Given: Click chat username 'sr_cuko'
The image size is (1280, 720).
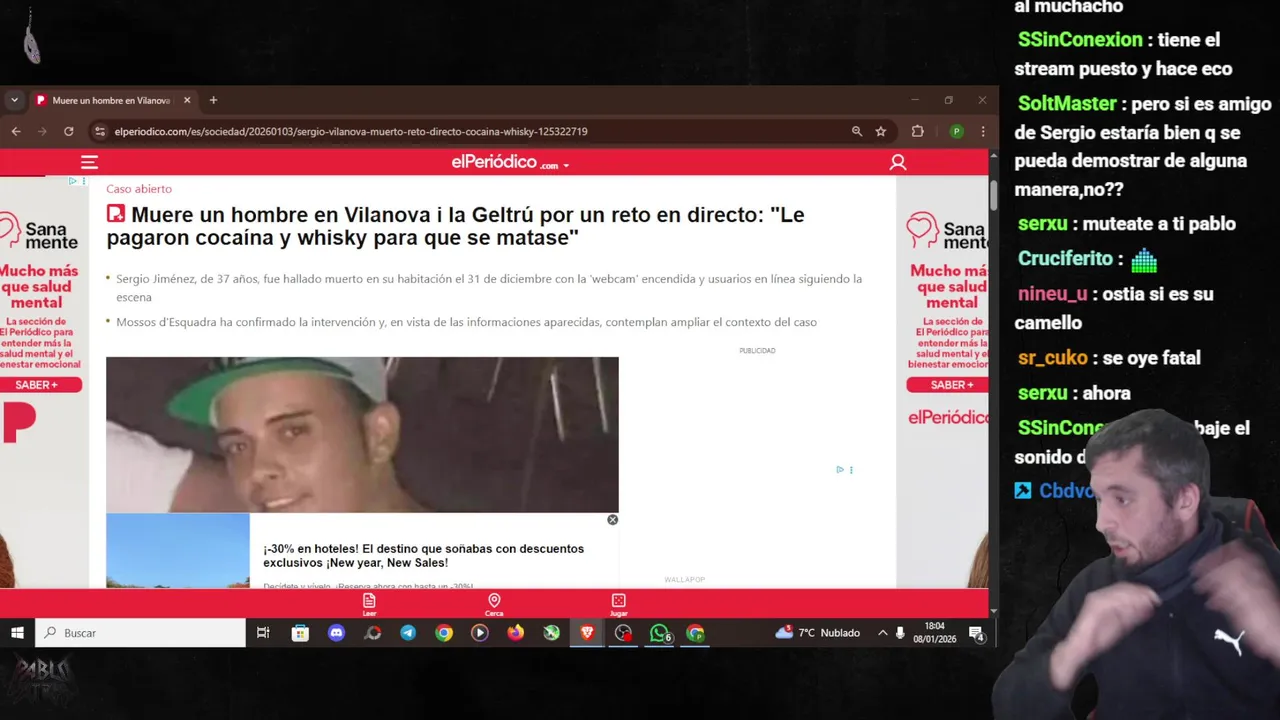Looking at the screenshot, I should click(x=1052, y=358).
